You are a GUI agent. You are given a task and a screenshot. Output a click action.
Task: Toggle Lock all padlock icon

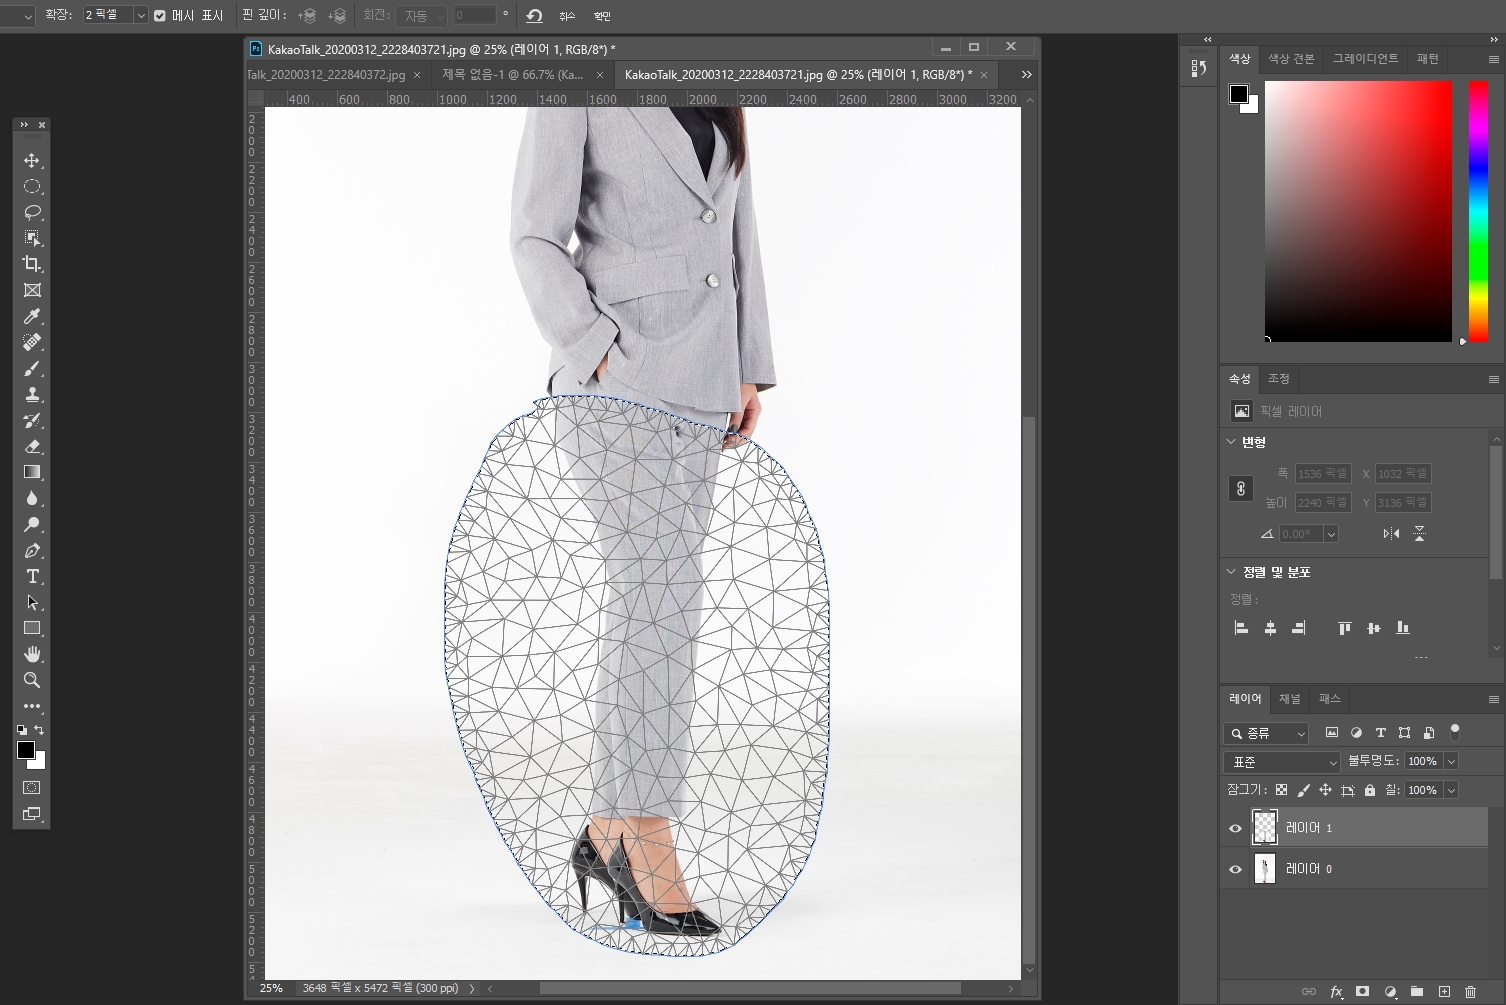pos(1370,790)
